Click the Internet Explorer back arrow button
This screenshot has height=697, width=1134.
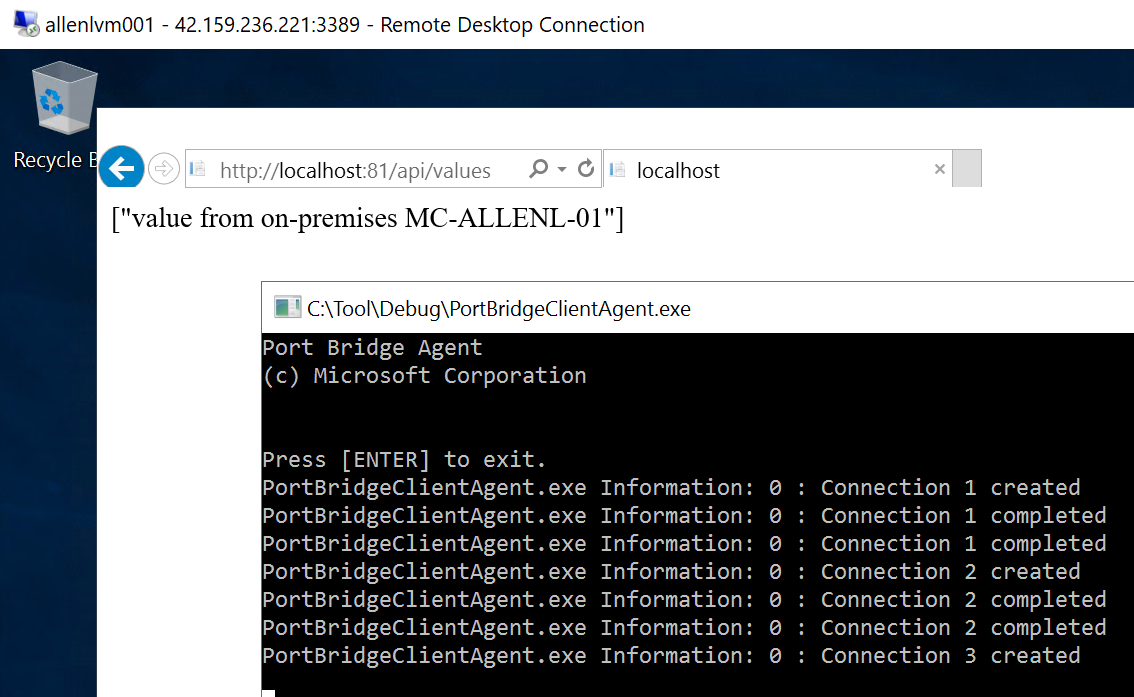click(122, 167)
